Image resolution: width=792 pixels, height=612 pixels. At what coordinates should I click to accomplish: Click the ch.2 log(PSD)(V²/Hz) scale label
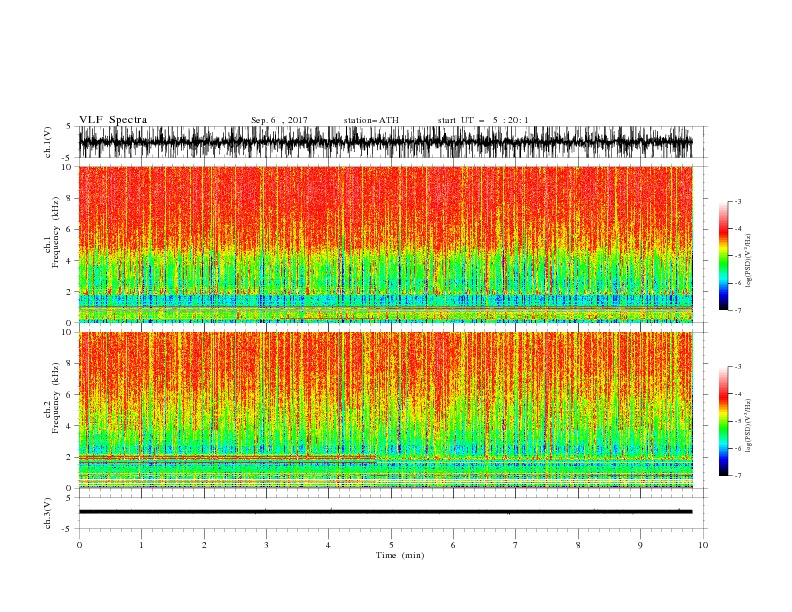coord(748,426)
